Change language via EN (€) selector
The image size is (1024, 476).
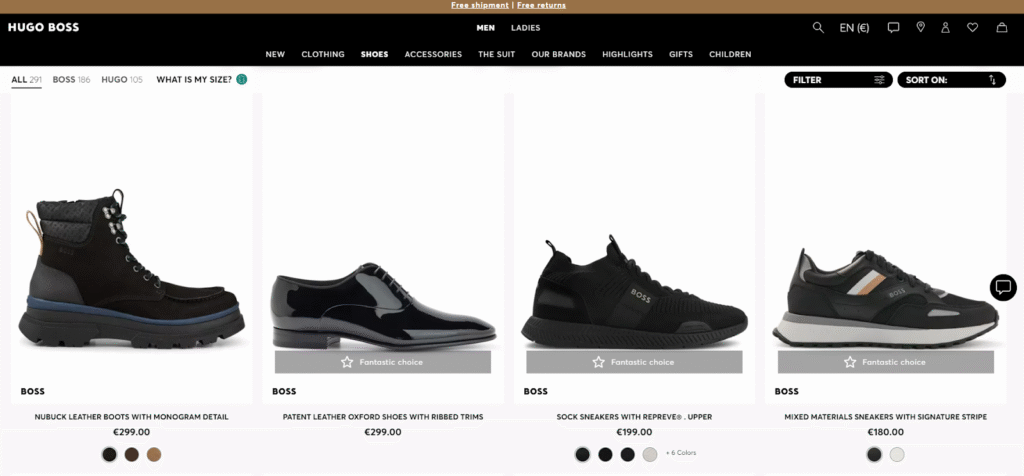pos(854,27)
